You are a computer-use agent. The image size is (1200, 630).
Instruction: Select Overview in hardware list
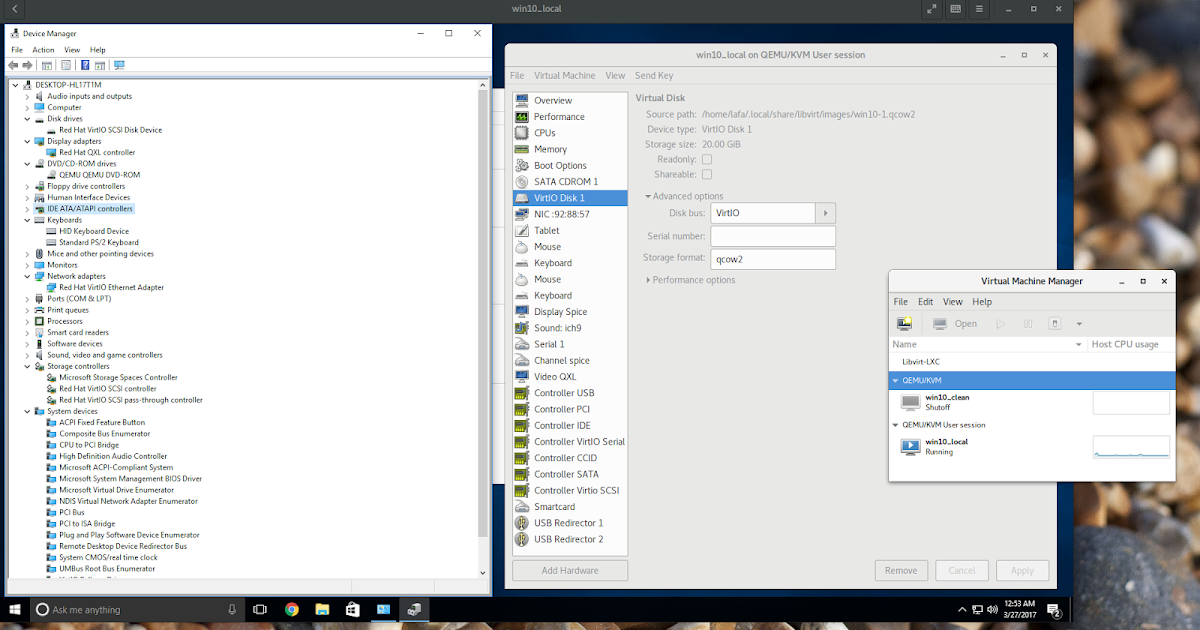(570, 100)
